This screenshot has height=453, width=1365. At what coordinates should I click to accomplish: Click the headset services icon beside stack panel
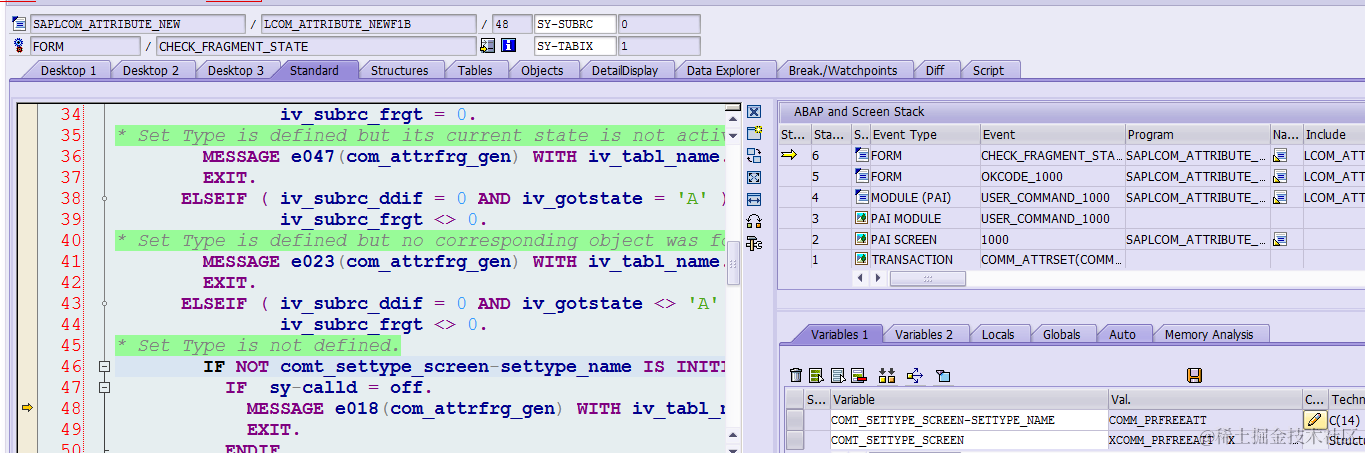[754, 221]
